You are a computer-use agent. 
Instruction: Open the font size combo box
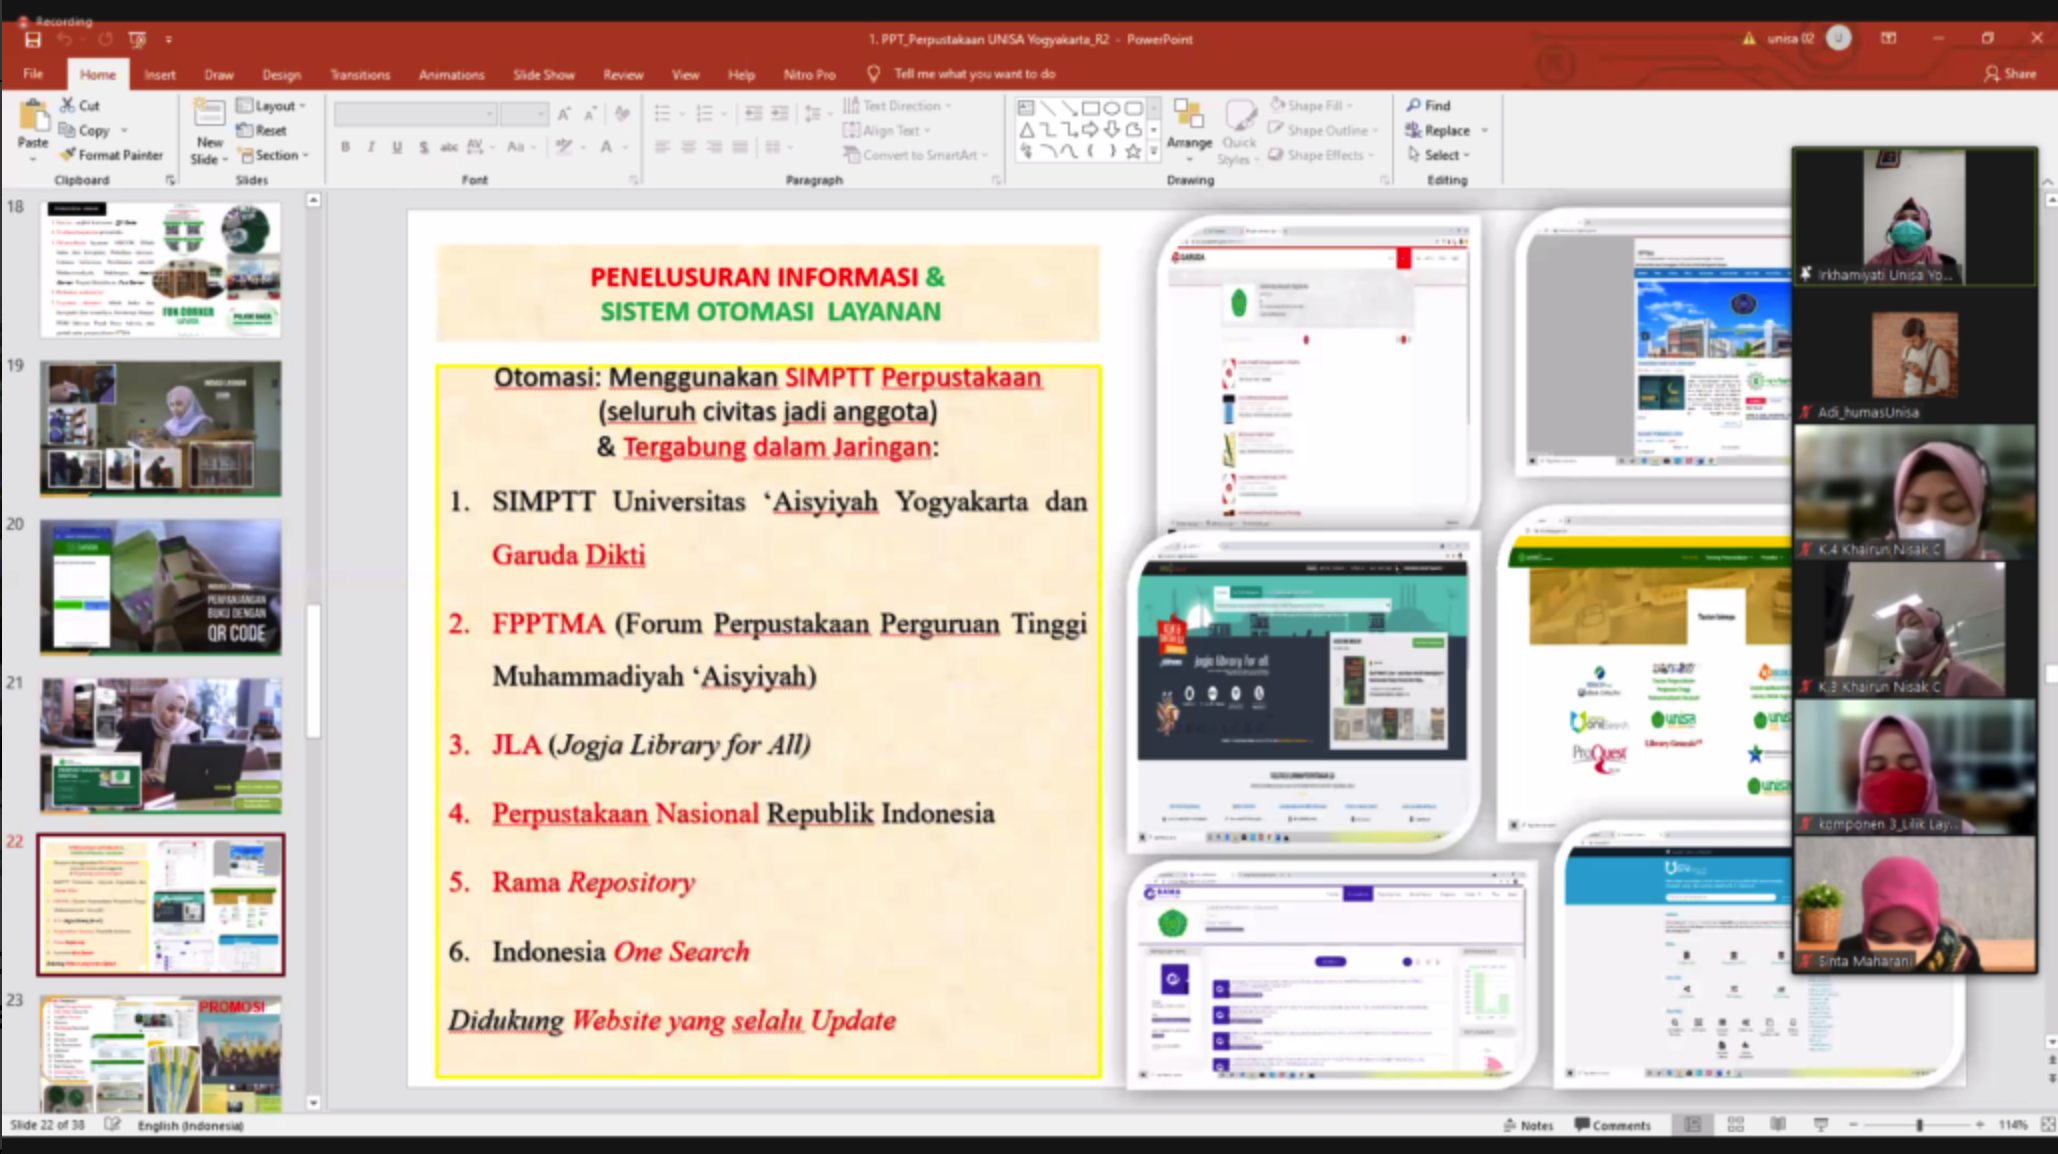pyautogui.click(x=524, y=114)
